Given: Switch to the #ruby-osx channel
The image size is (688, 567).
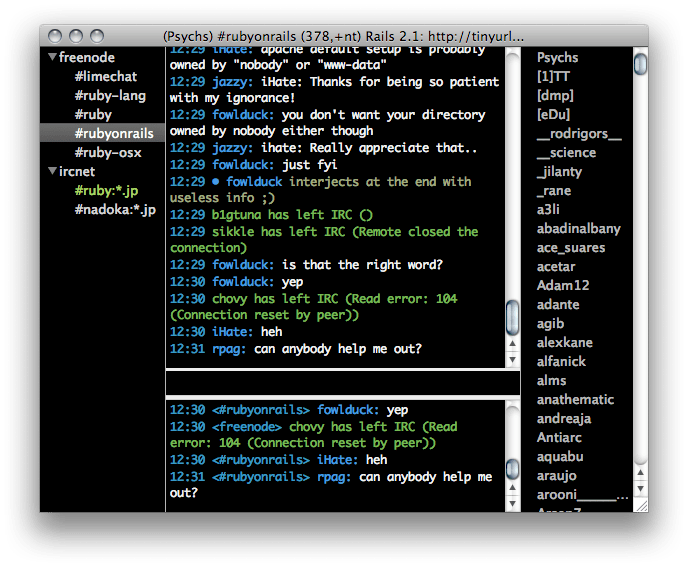Looking at the screenshot, I should 108,152.
